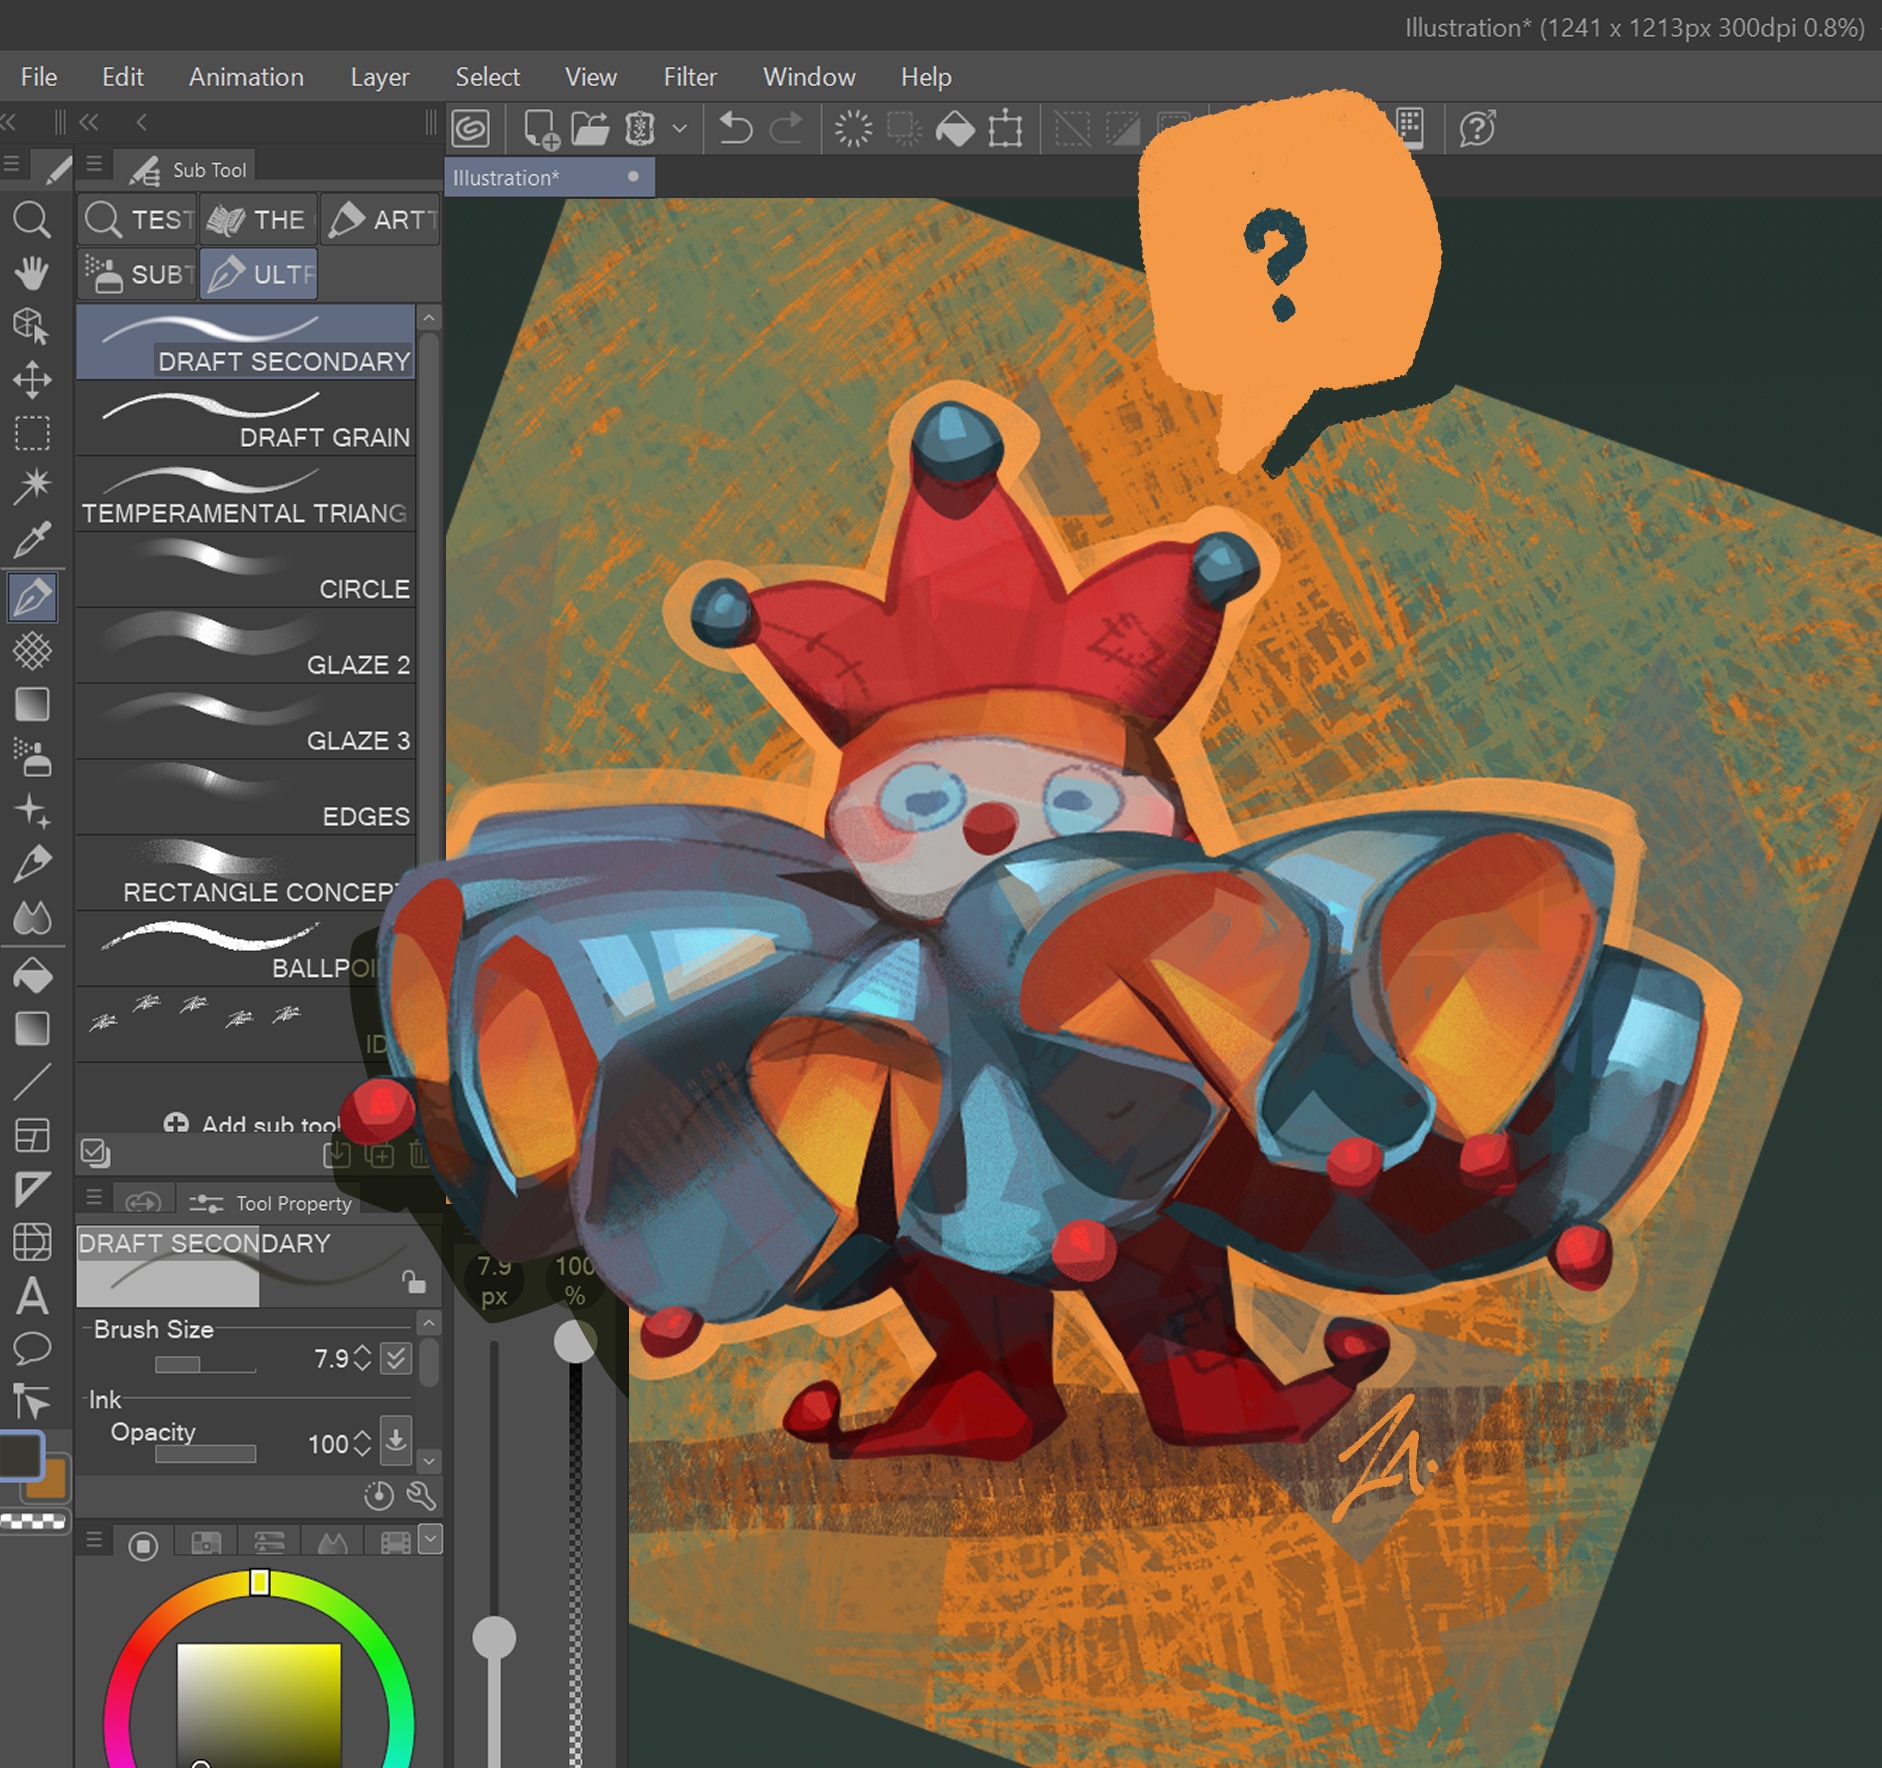Choose the Balloon tool

(32, 1349)
